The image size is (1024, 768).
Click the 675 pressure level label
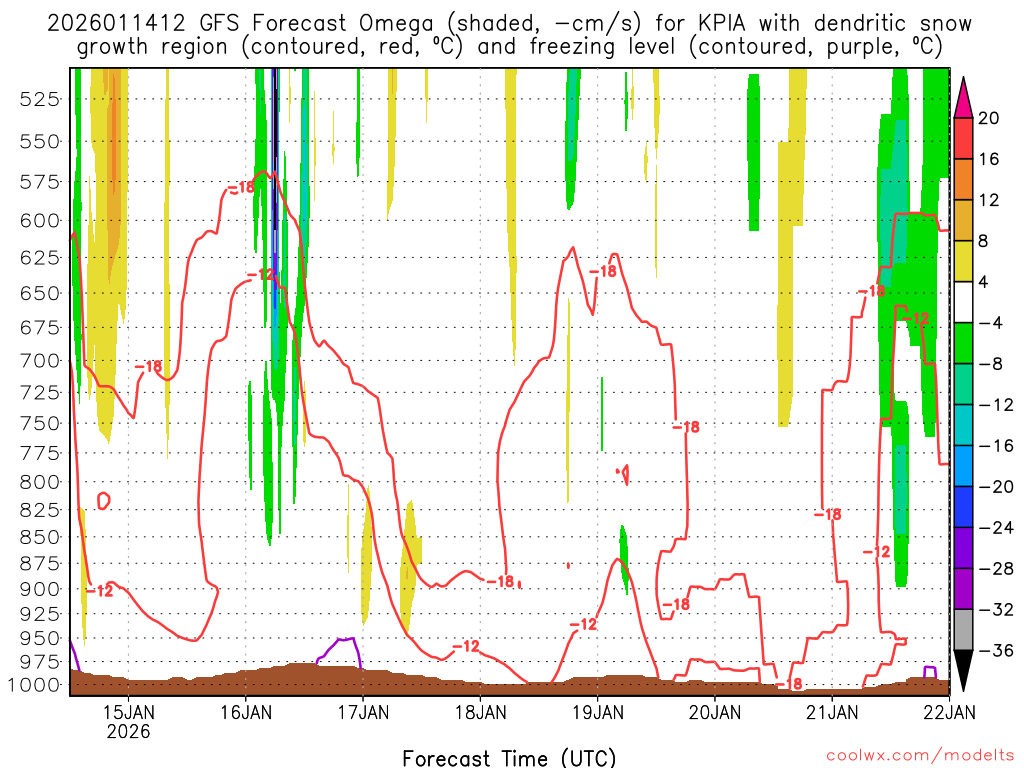[x=40, y=327]
